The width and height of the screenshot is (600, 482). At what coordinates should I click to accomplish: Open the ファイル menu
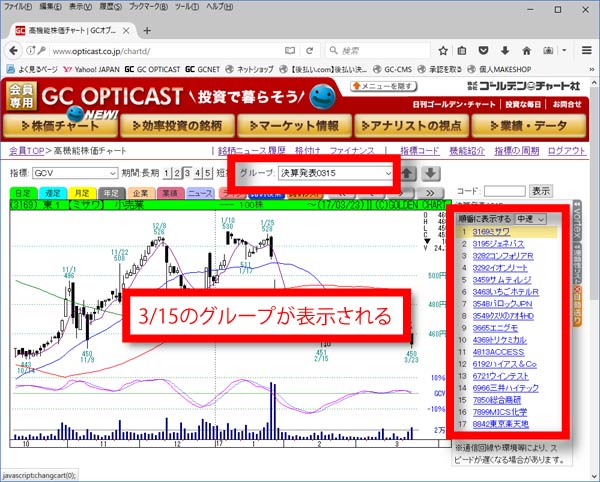tap(18, 7)
